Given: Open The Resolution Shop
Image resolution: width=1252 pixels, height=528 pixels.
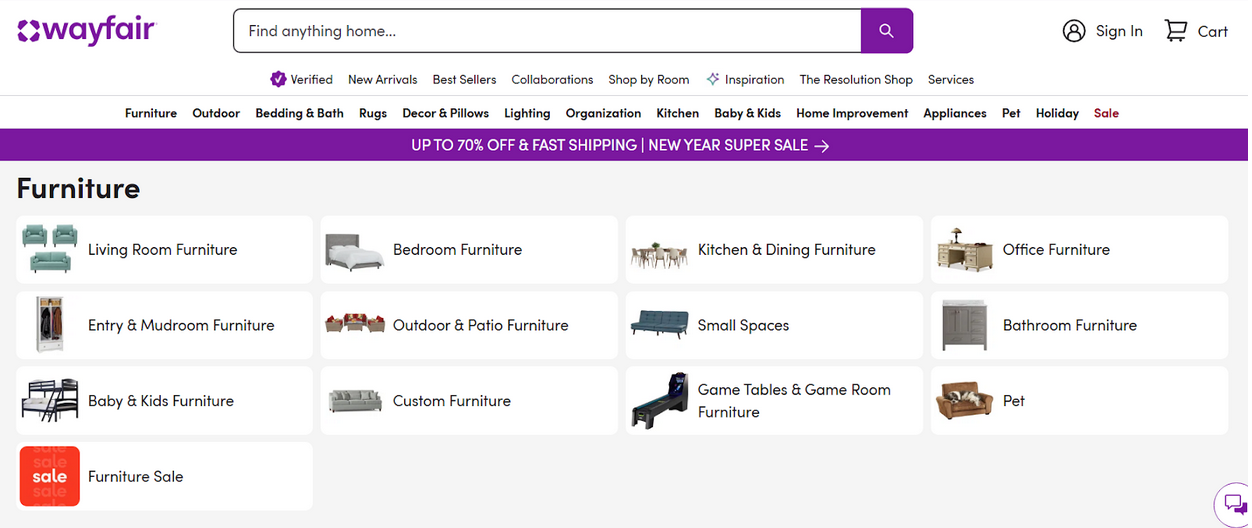Looking at the screenshot, I should (856, 79).
